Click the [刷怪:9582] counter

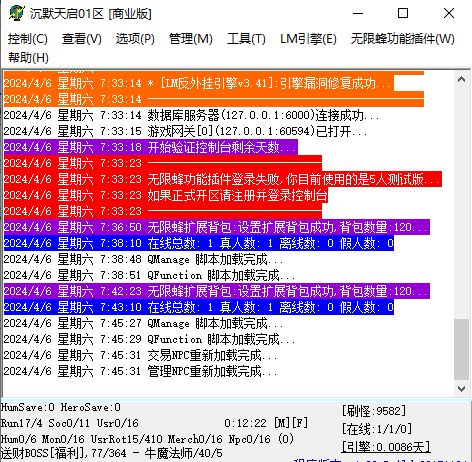coord(374,411)
